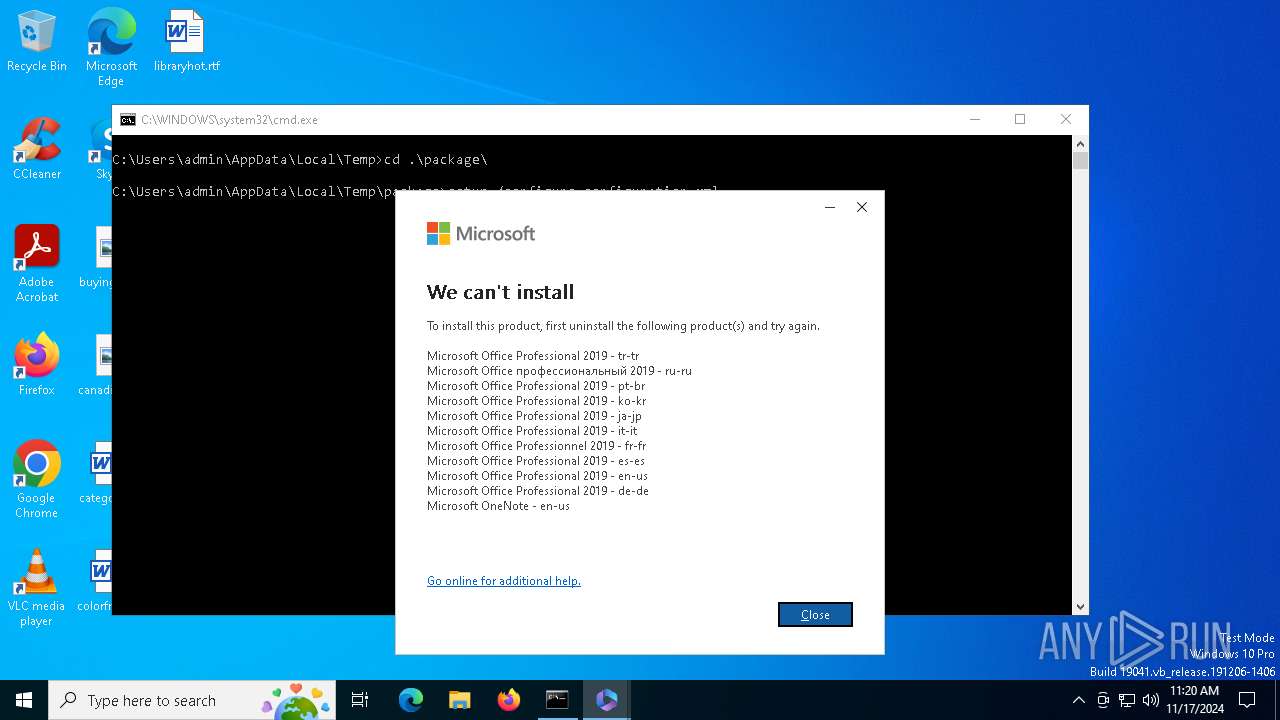Click the Microsoft logo in the dialog
Viewport: 1280px width, 720px height.
(x=481, y=233)
